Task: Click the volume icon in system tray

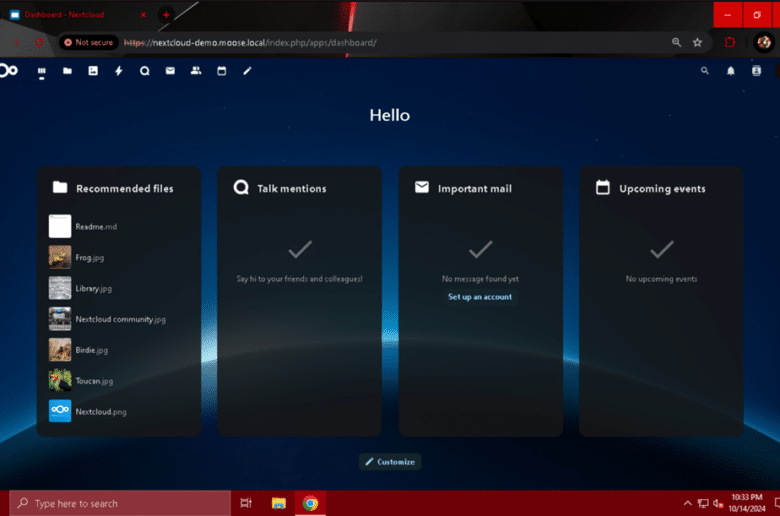Action: 718,504
